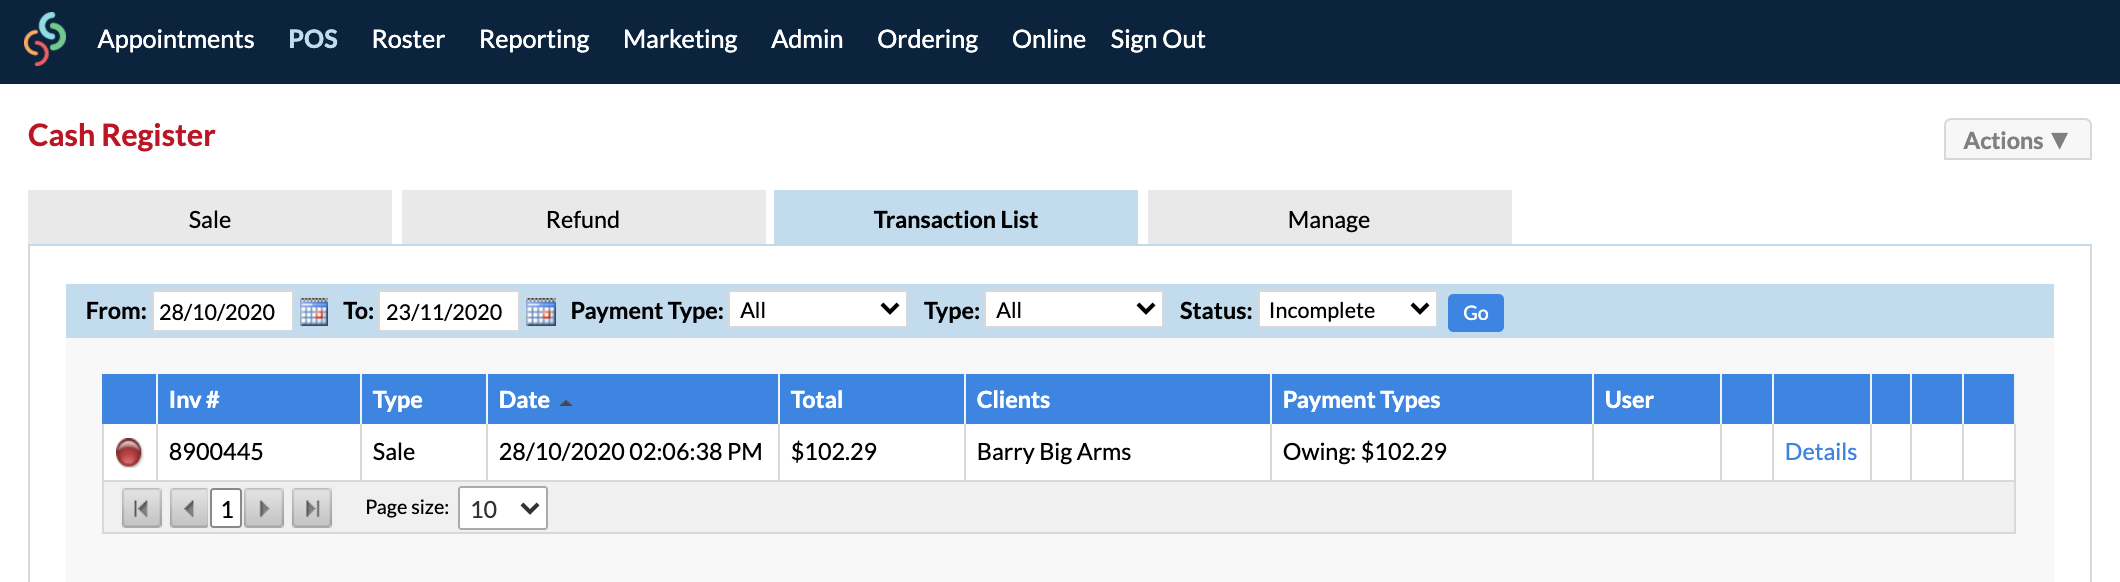The height and width of the screenshot is (582, 2120).
Task: Switch to the Refund tab
Action: coord(583,218)
